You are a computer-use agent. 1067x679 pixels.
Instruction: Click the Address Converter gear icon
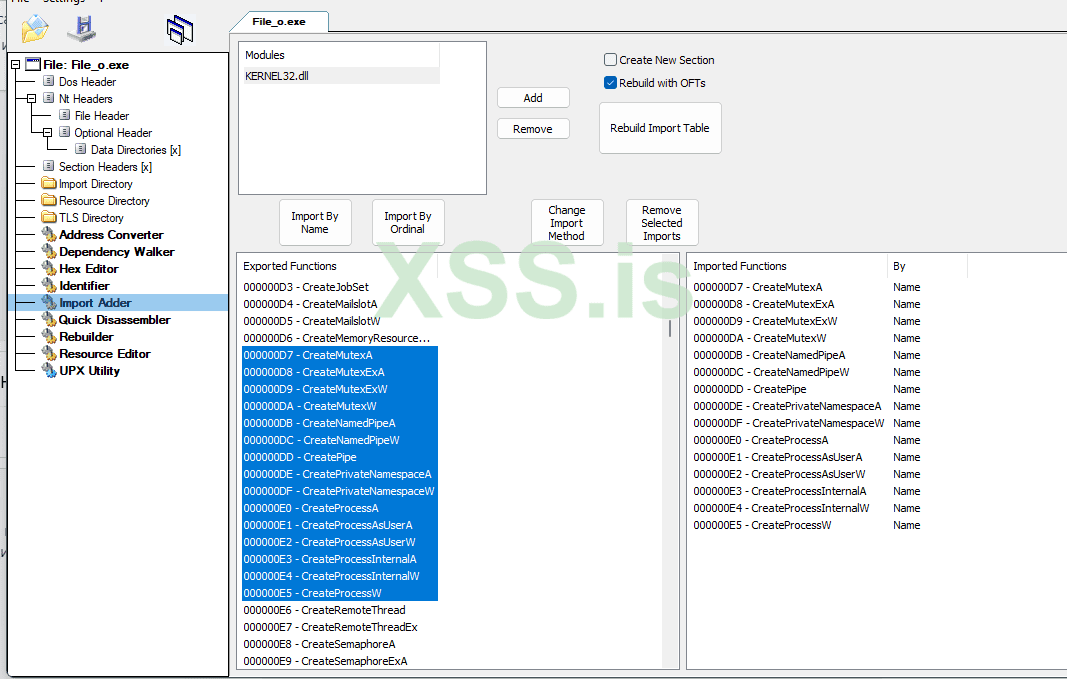click(49, 234)
